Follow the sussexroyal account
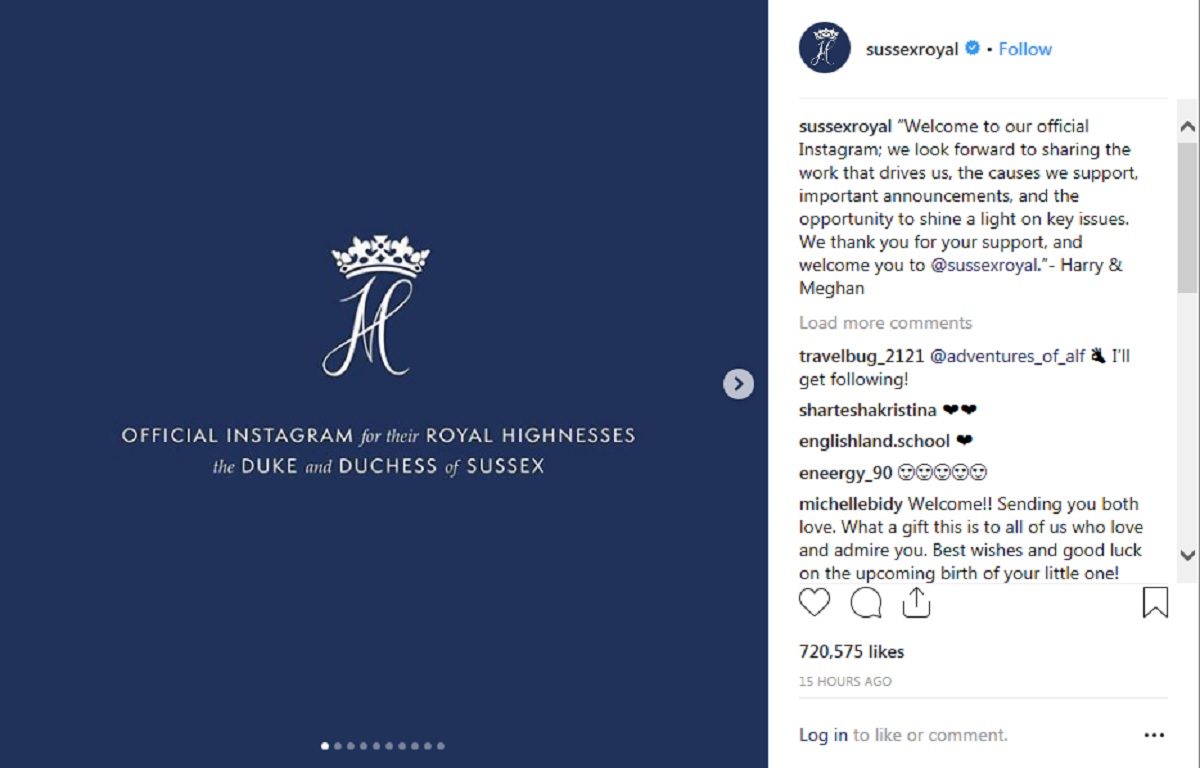 coord(1025,49)
